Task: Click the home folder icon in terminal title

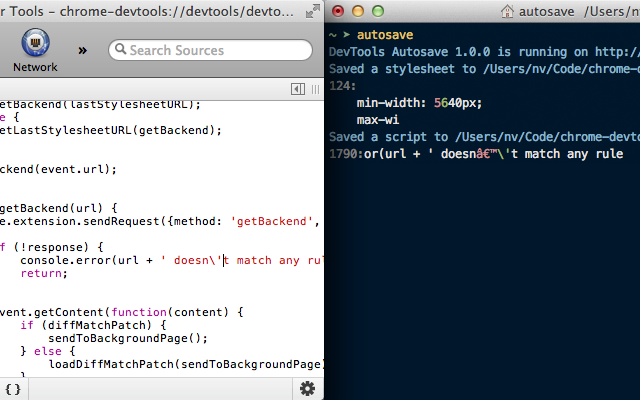Action: point(507,11)
